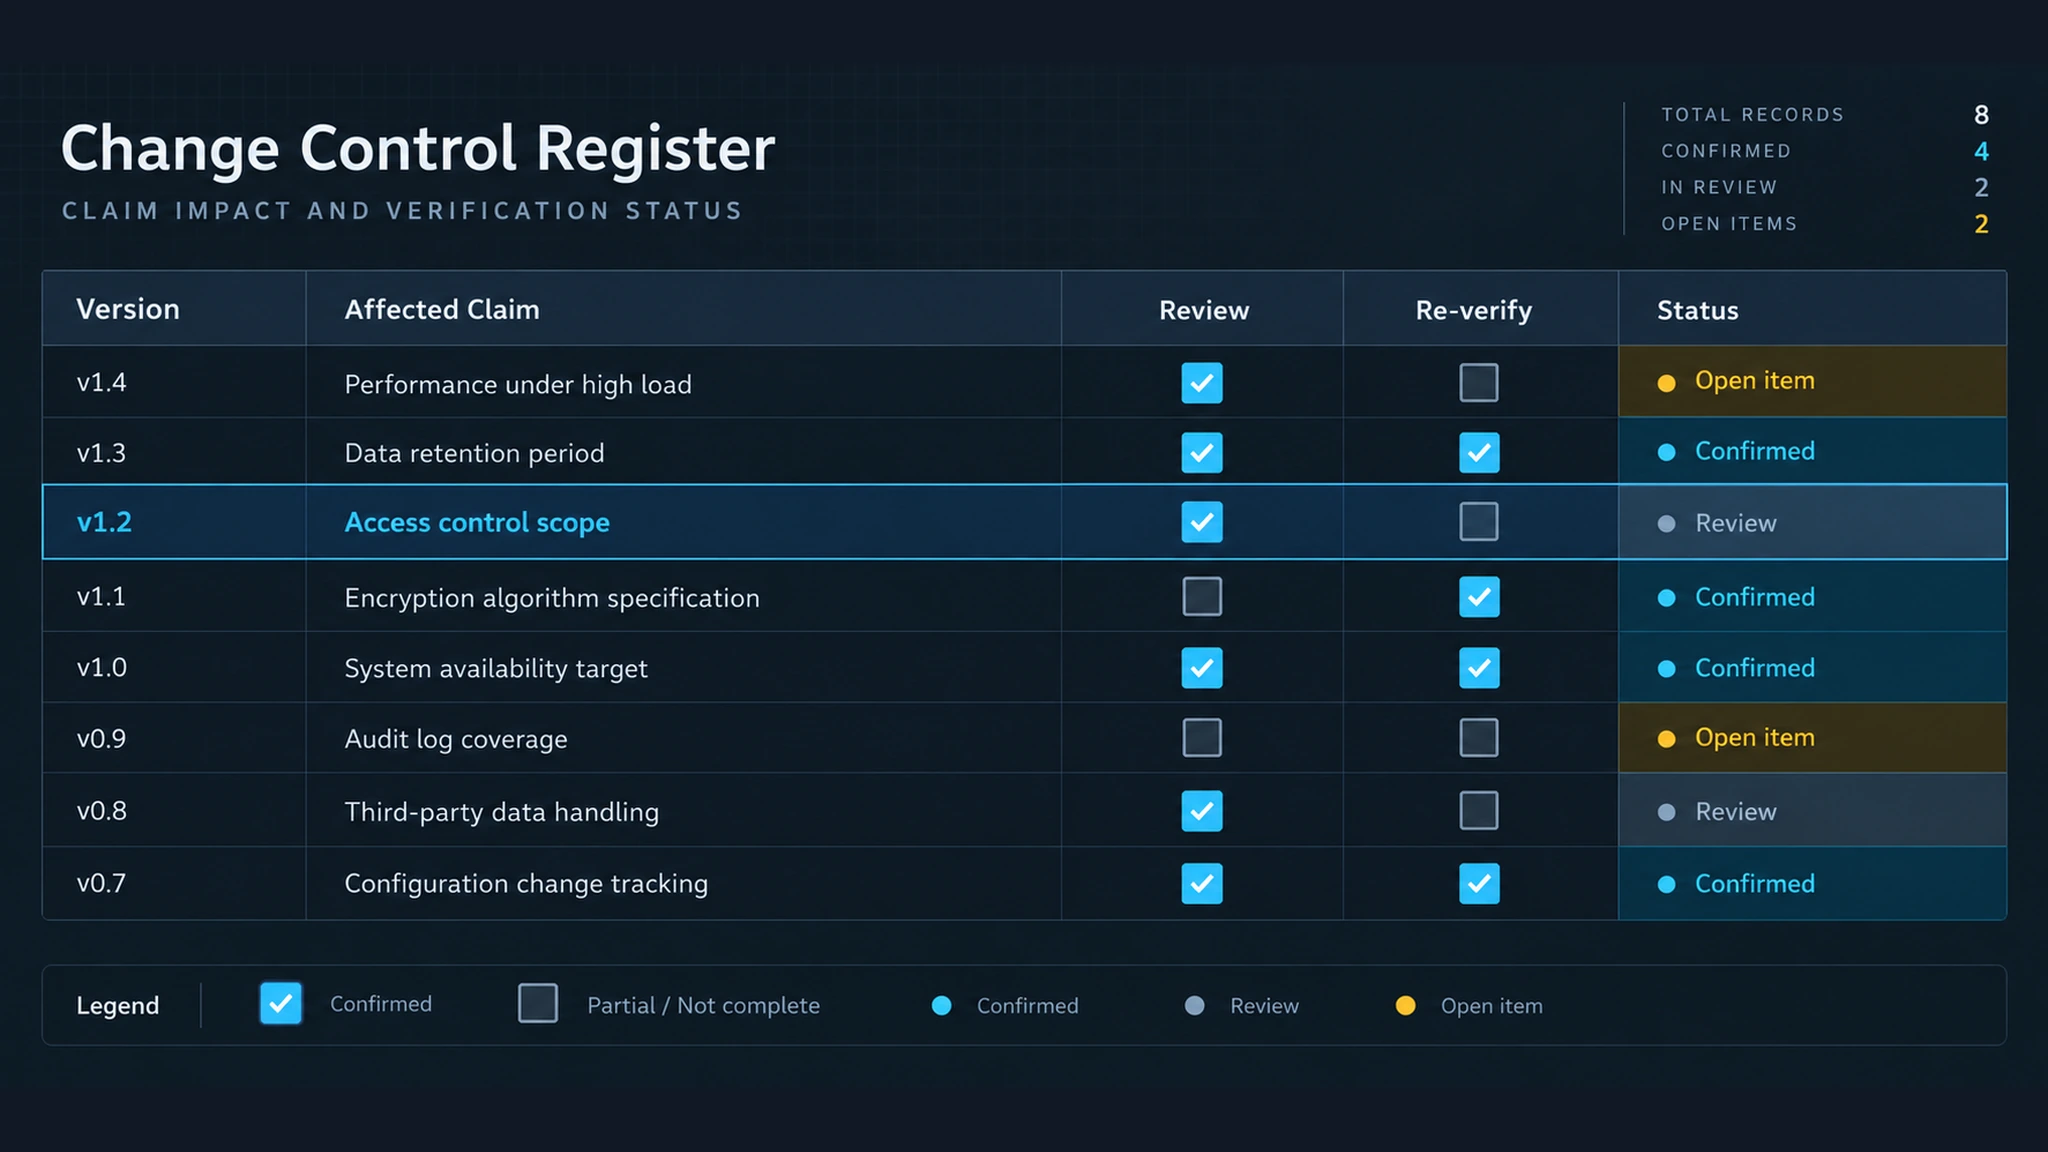Select the Open item status for v1.4
Screen dimensions: 2048x1152
point(1812,381)
